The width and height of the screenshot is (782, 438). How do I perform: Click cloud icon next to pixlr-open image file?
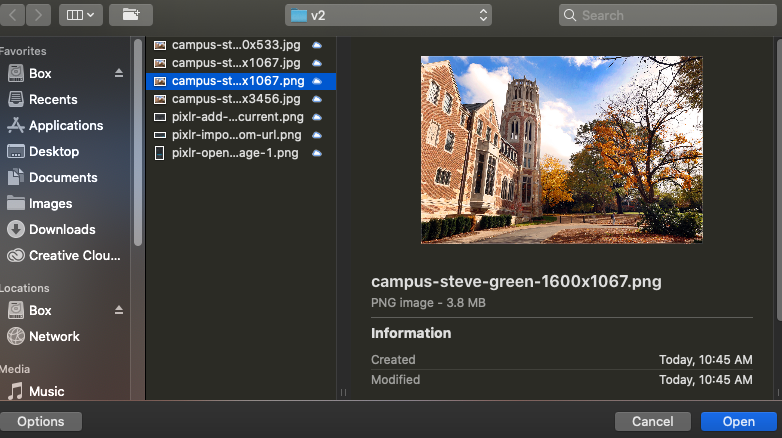tap(317, 153)
